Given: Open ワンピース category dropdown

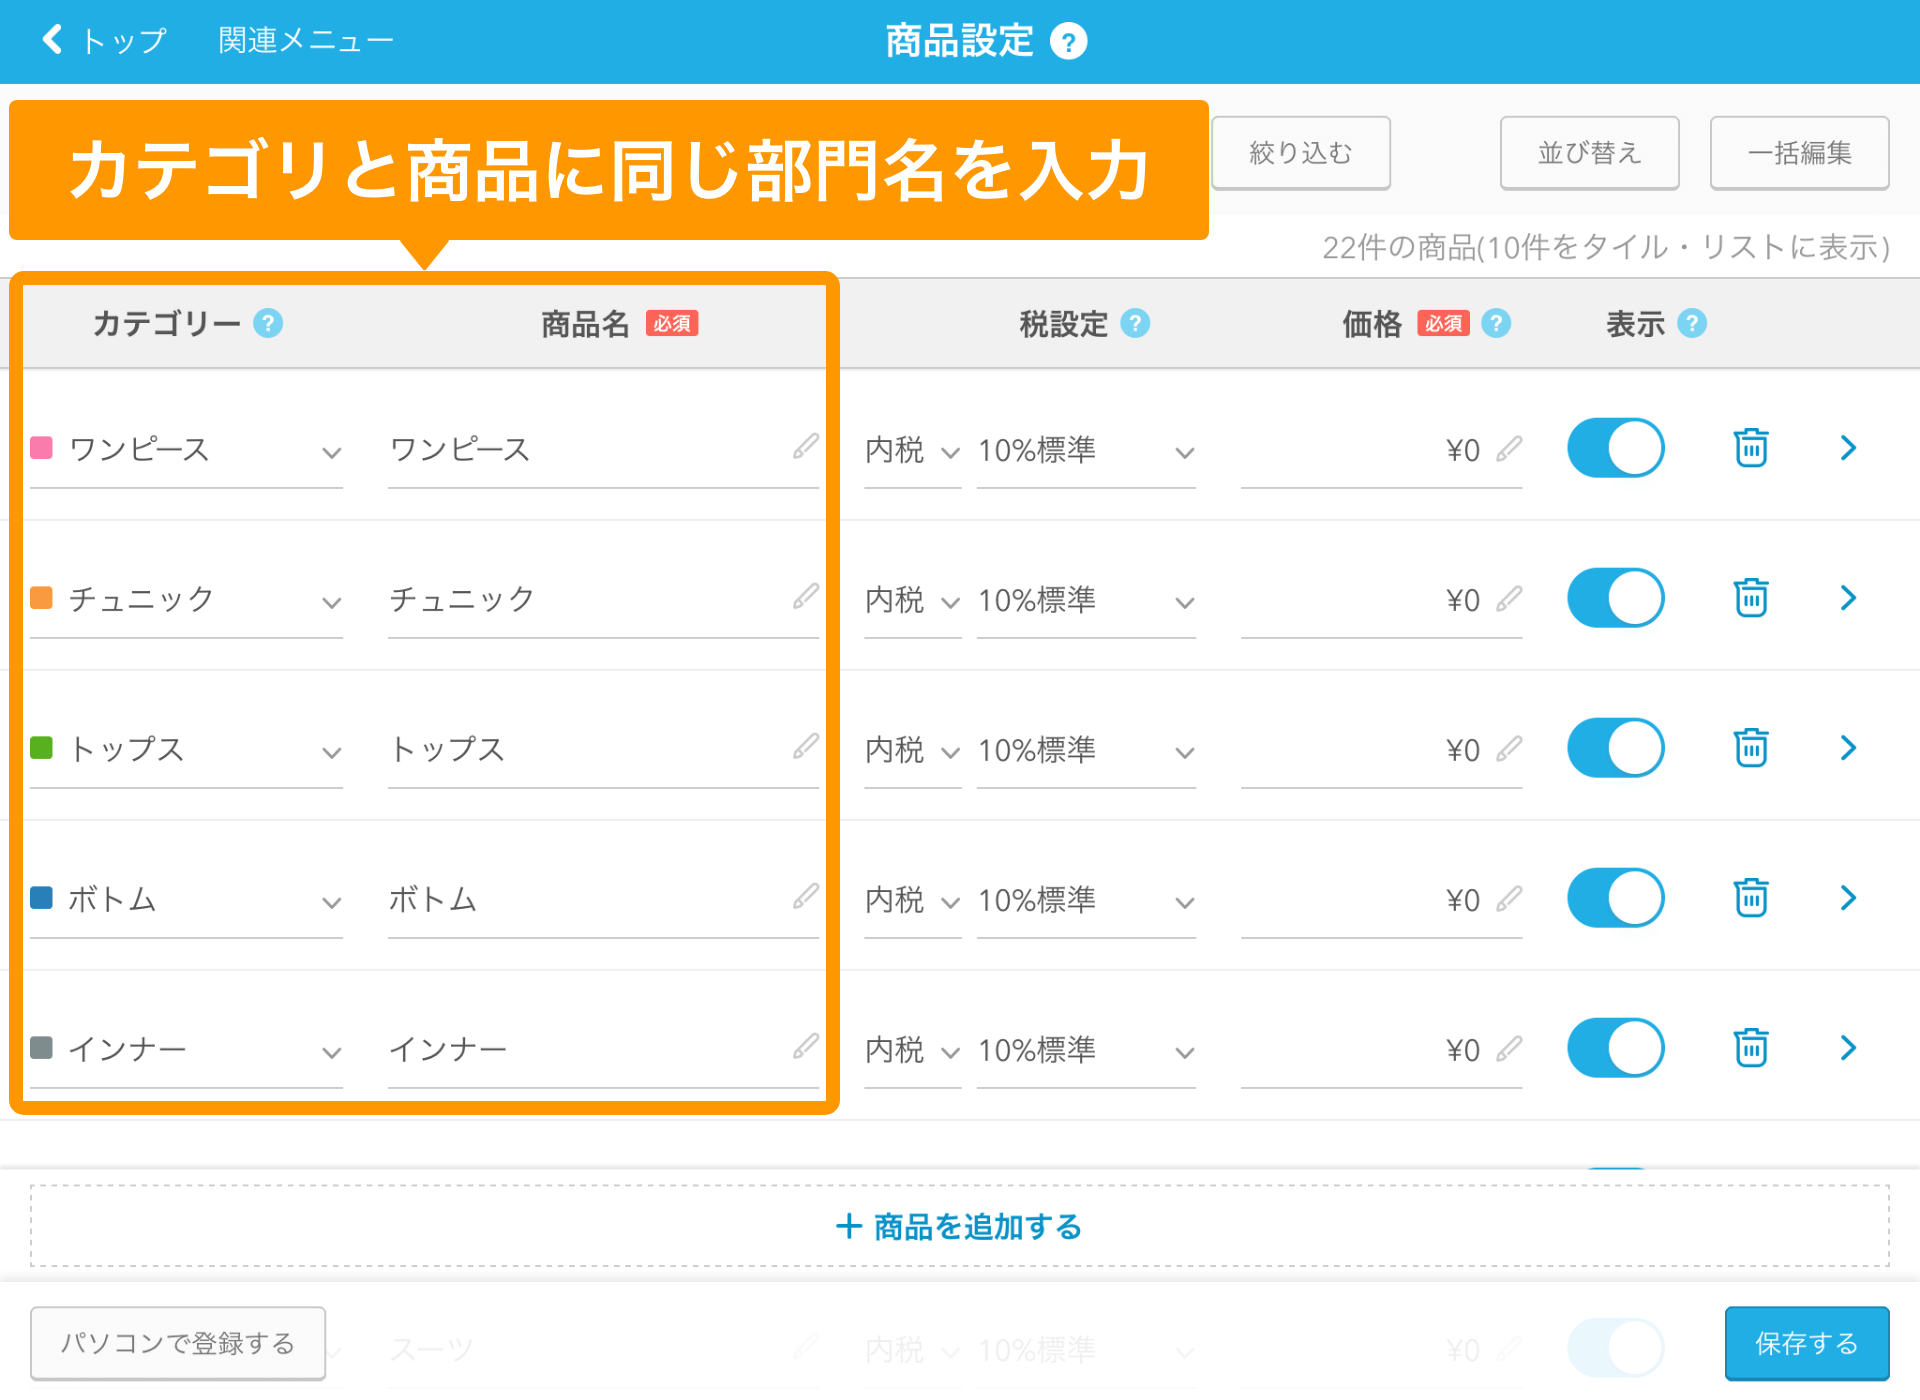Looking at the screenshot, I should tap(187, 450).
